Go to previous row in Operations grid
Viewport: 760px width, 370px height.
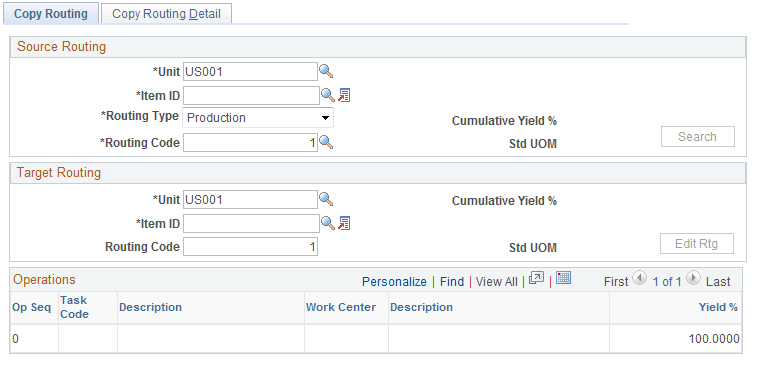pyautogui.click(x=640, y=278)
